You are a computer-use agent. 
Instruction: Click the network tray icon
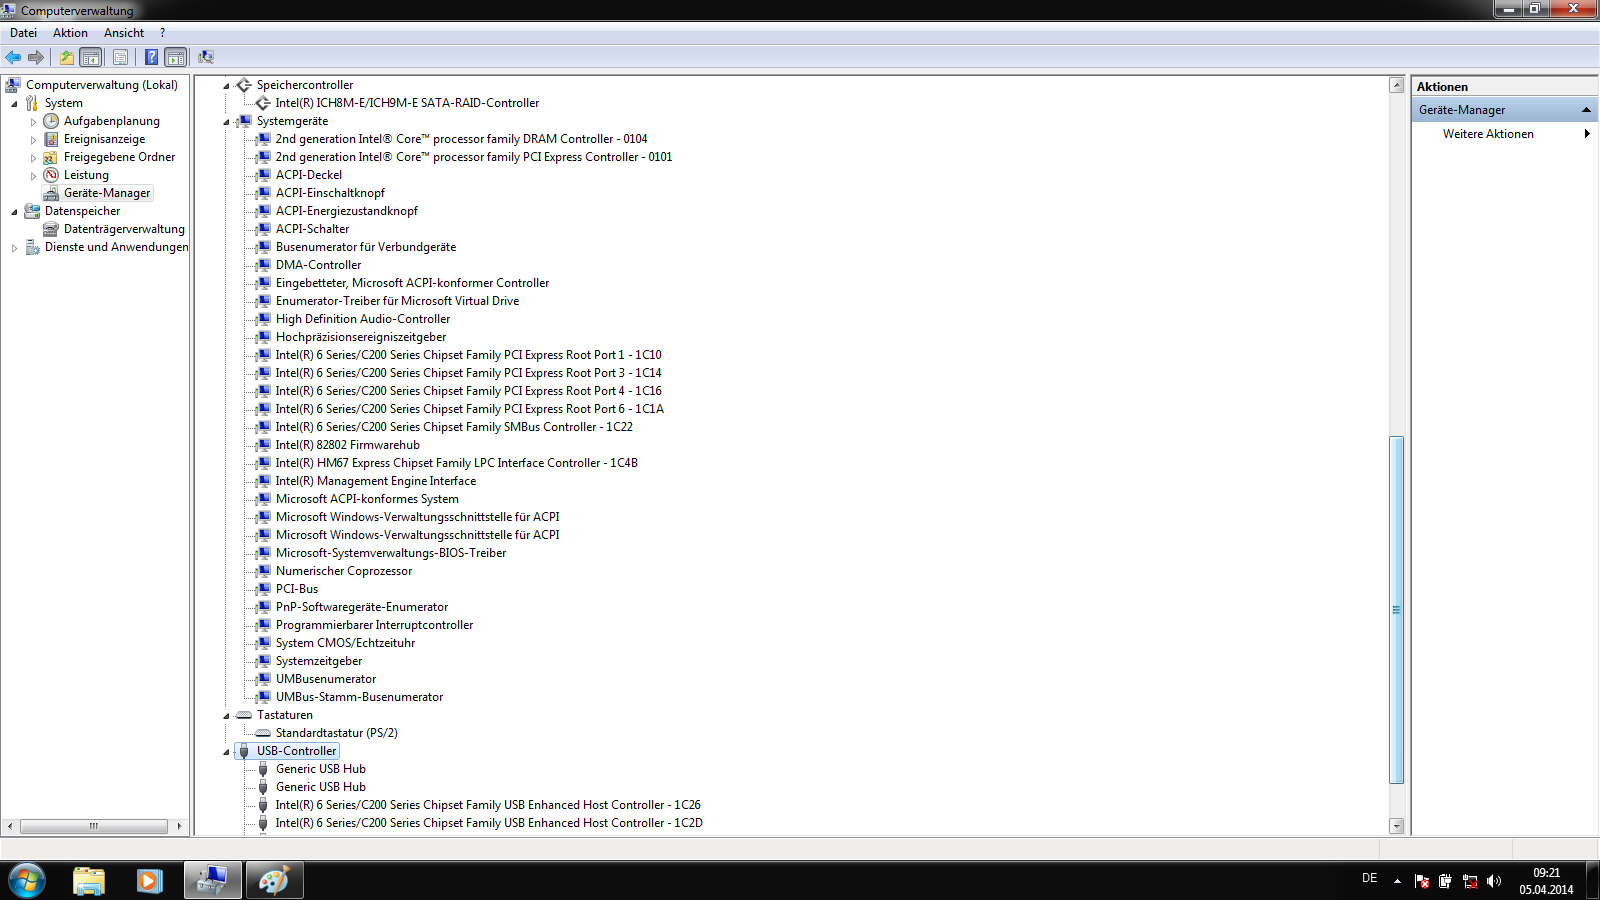pyautogui.click(x=1470, y=881)
